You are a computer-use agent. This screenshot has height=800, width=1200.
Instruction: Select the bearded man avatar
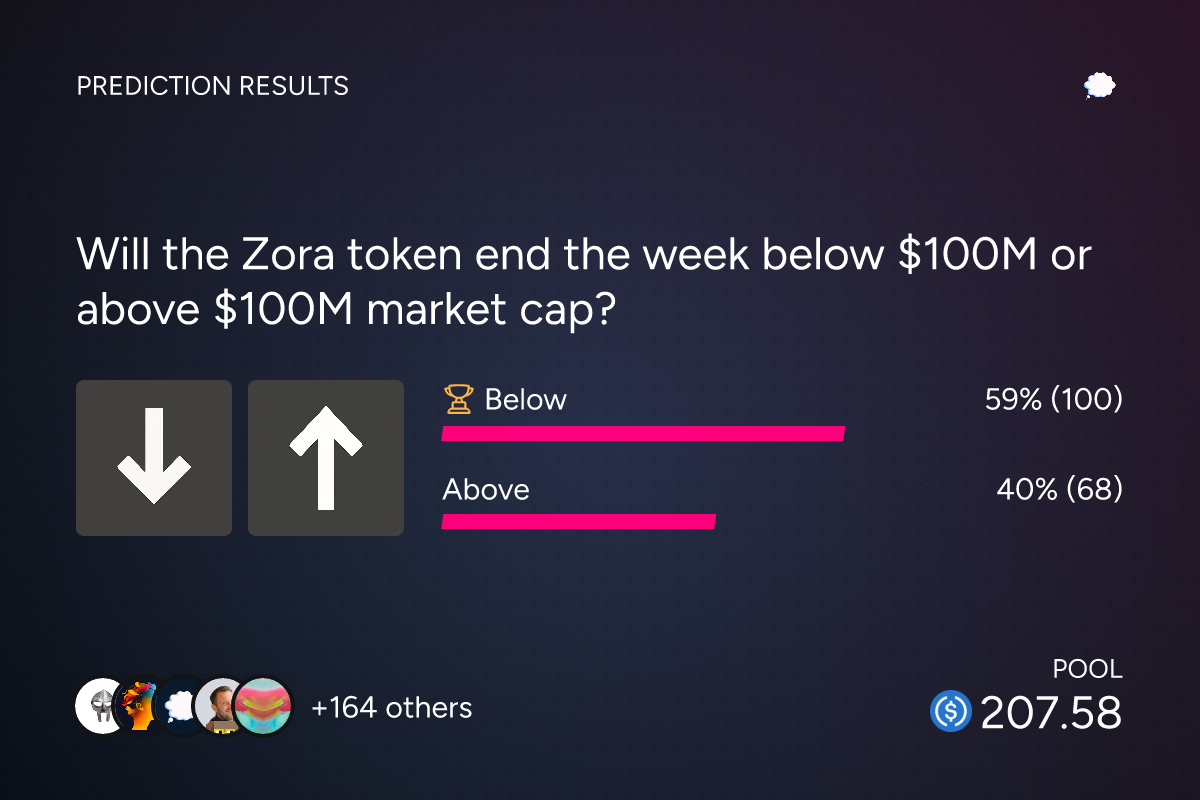click(x=220, y=707)
